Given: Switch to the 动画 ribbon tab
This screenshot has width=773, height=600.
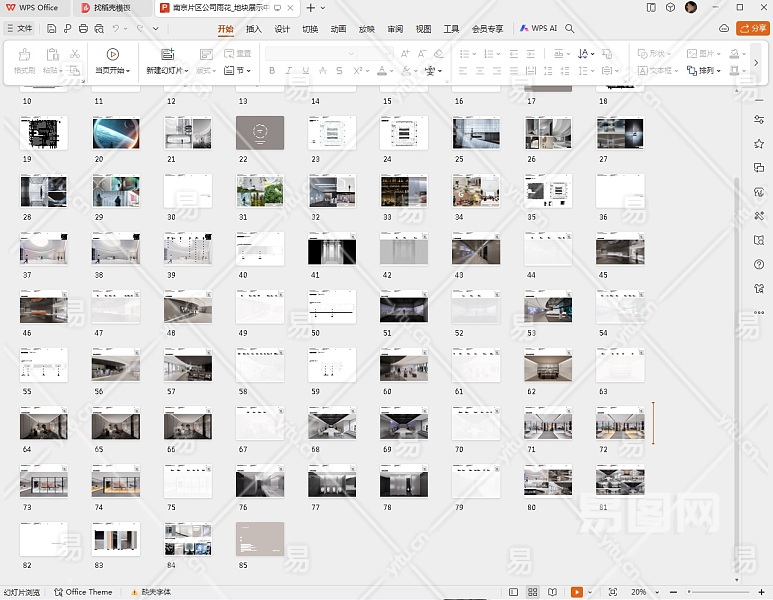Looking at the screenshot, I should tap(338, 29).
